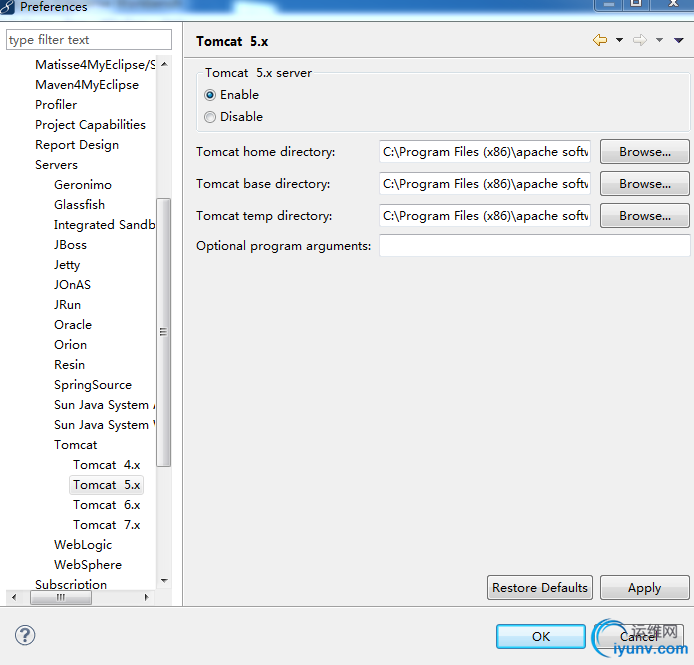Select the Disable radio button
Image resolution: width=694 pixels, height=665 pixels.
[x=210, y=117]
